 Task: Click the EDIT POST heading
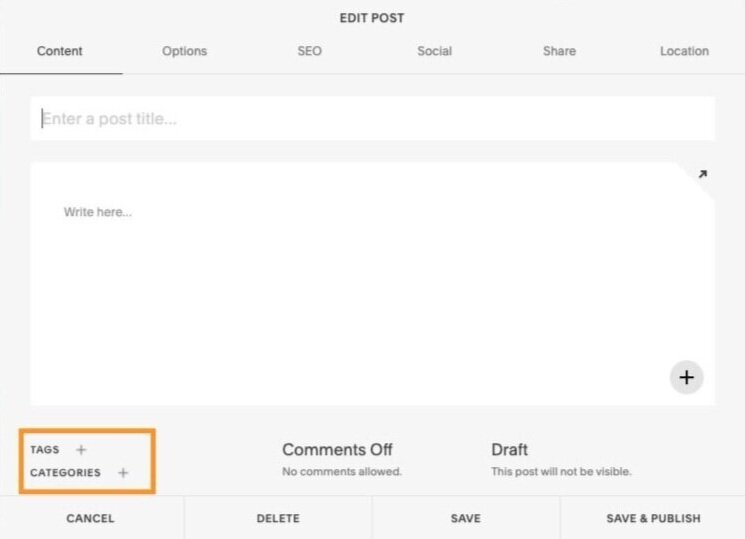pos(372,18)
